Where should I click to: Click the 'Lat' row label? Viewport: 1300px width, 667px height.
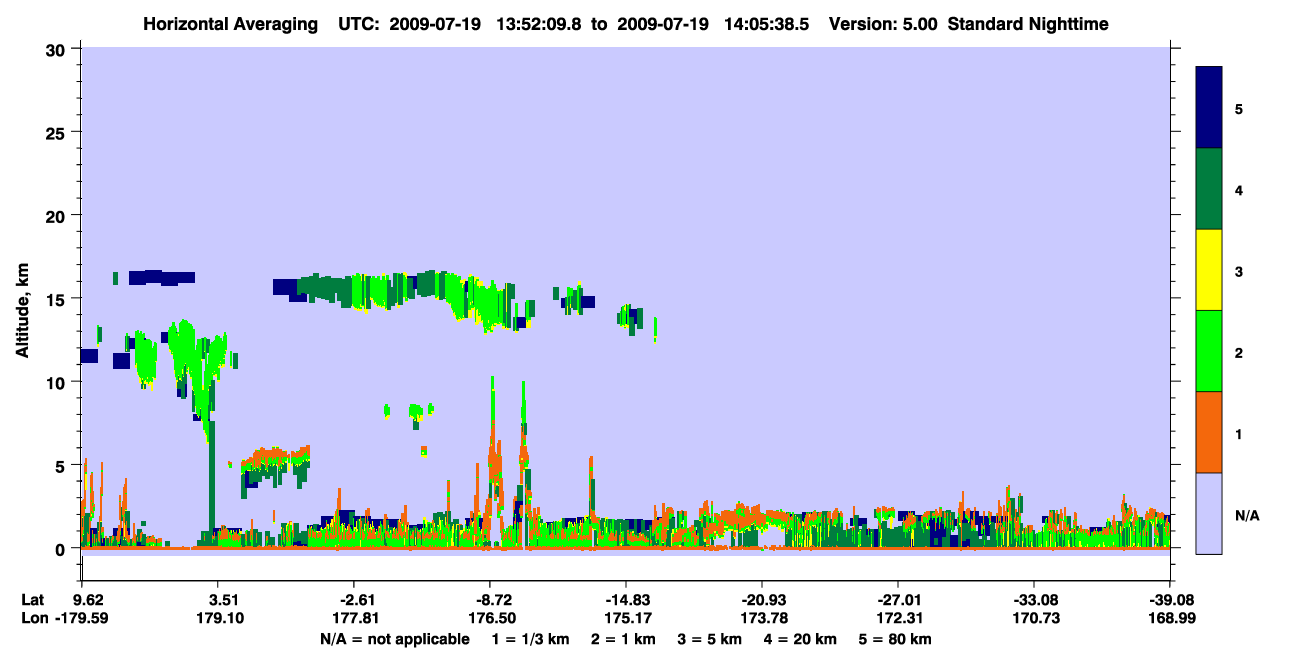click(x=33, y=600)
